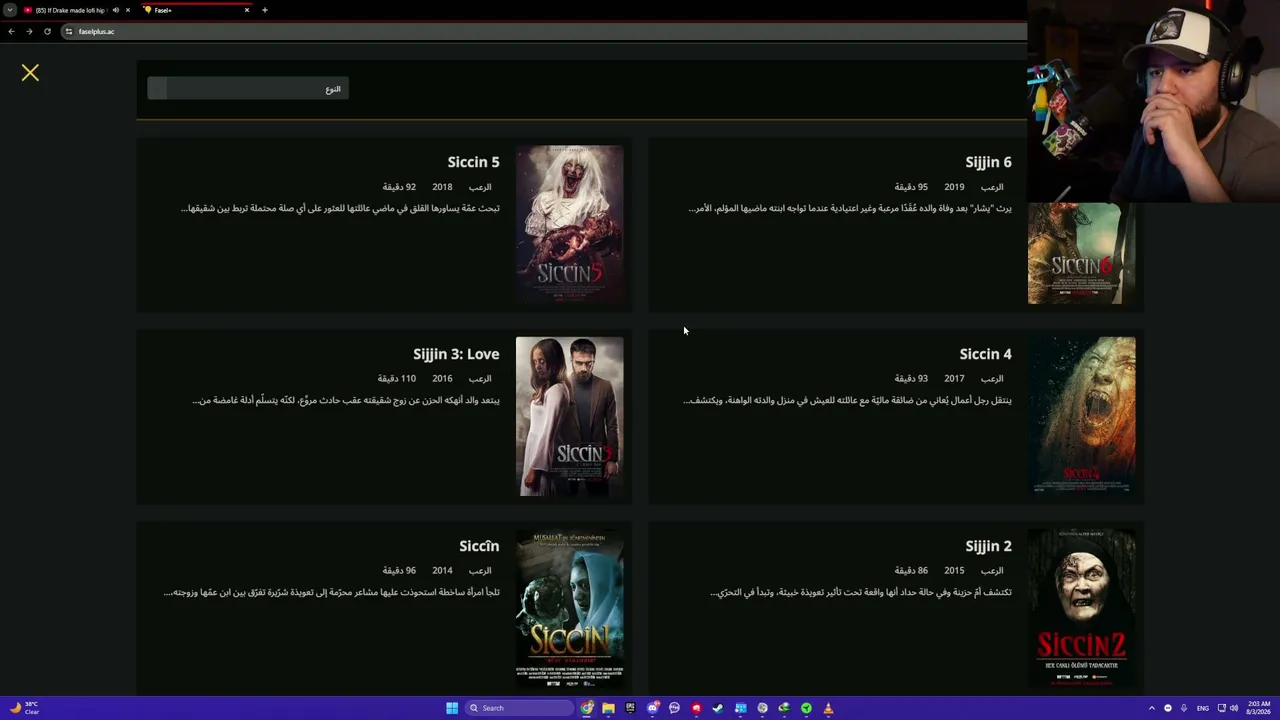Click the year 2018 on Siccin 5
The image size is (1280, 720).
click(442, 187)
